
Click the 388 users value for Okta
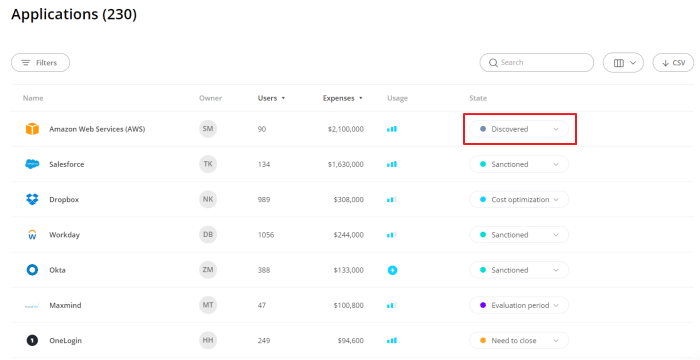264,270
